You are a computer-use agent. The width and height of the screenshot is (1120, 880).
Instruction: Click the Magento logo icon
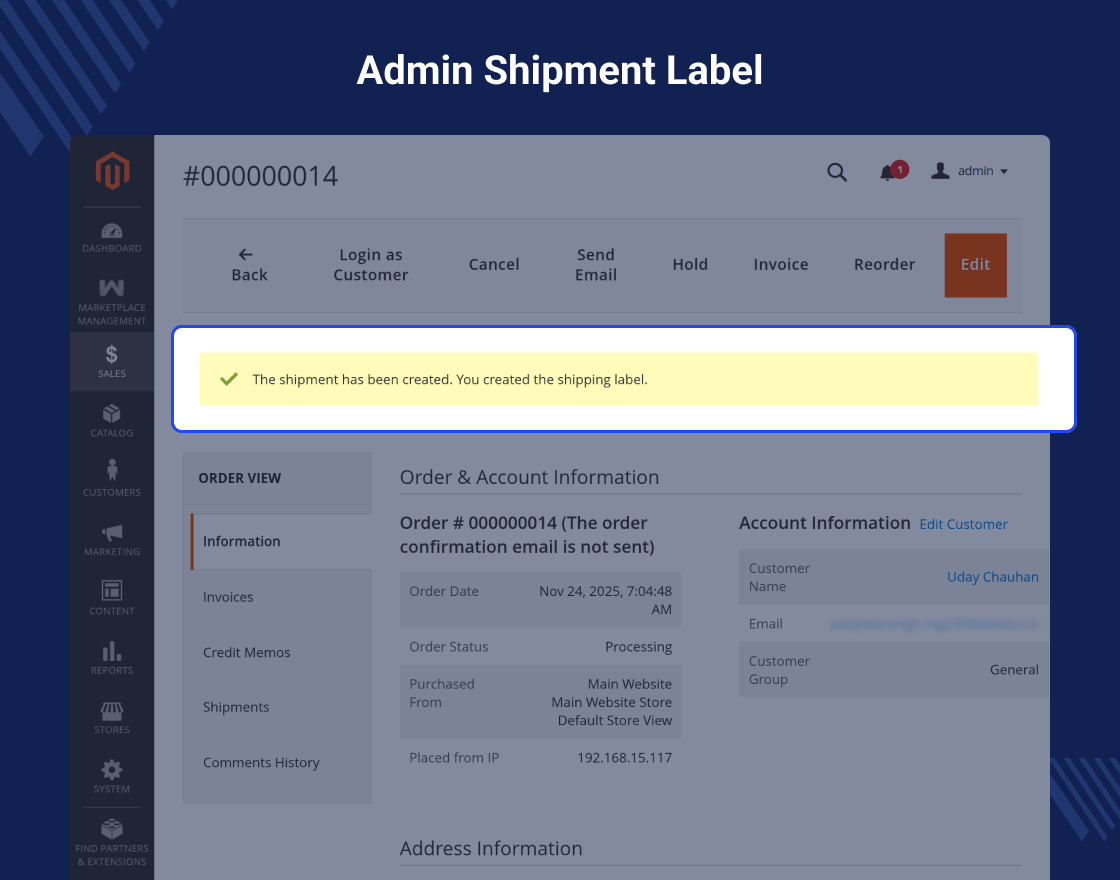112,171
